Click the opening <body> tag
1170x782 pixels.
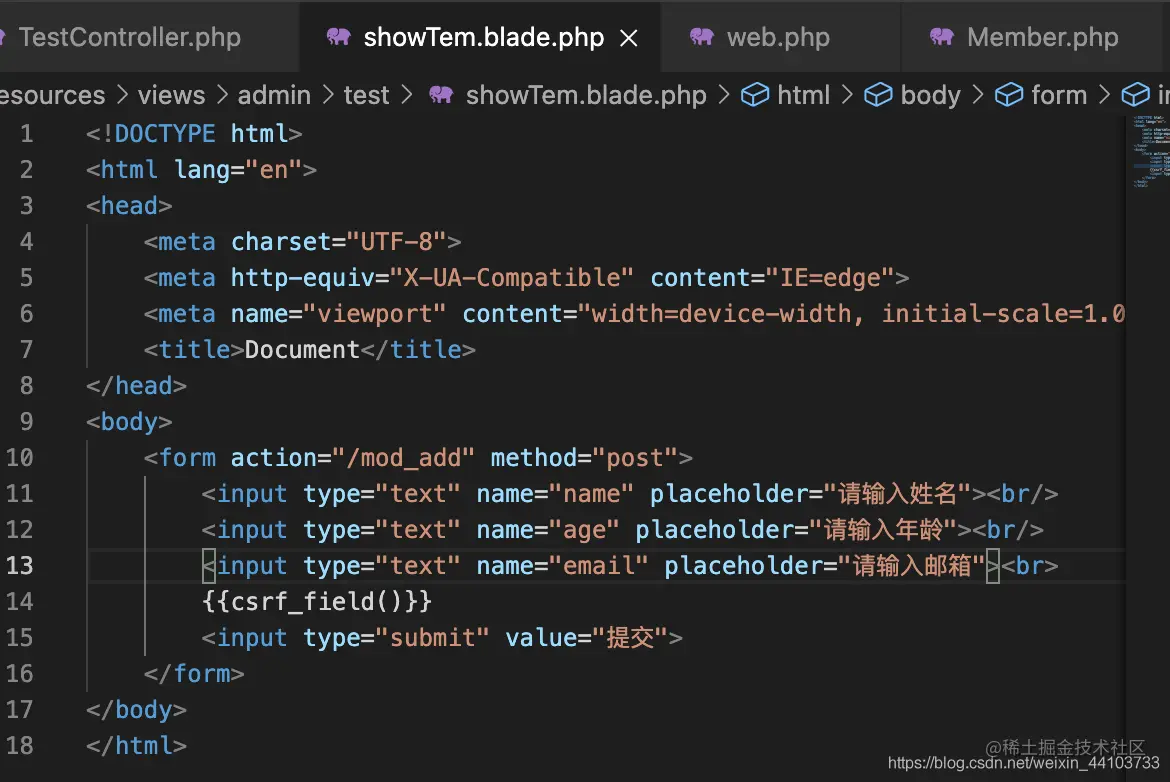[x=128, y=422]
